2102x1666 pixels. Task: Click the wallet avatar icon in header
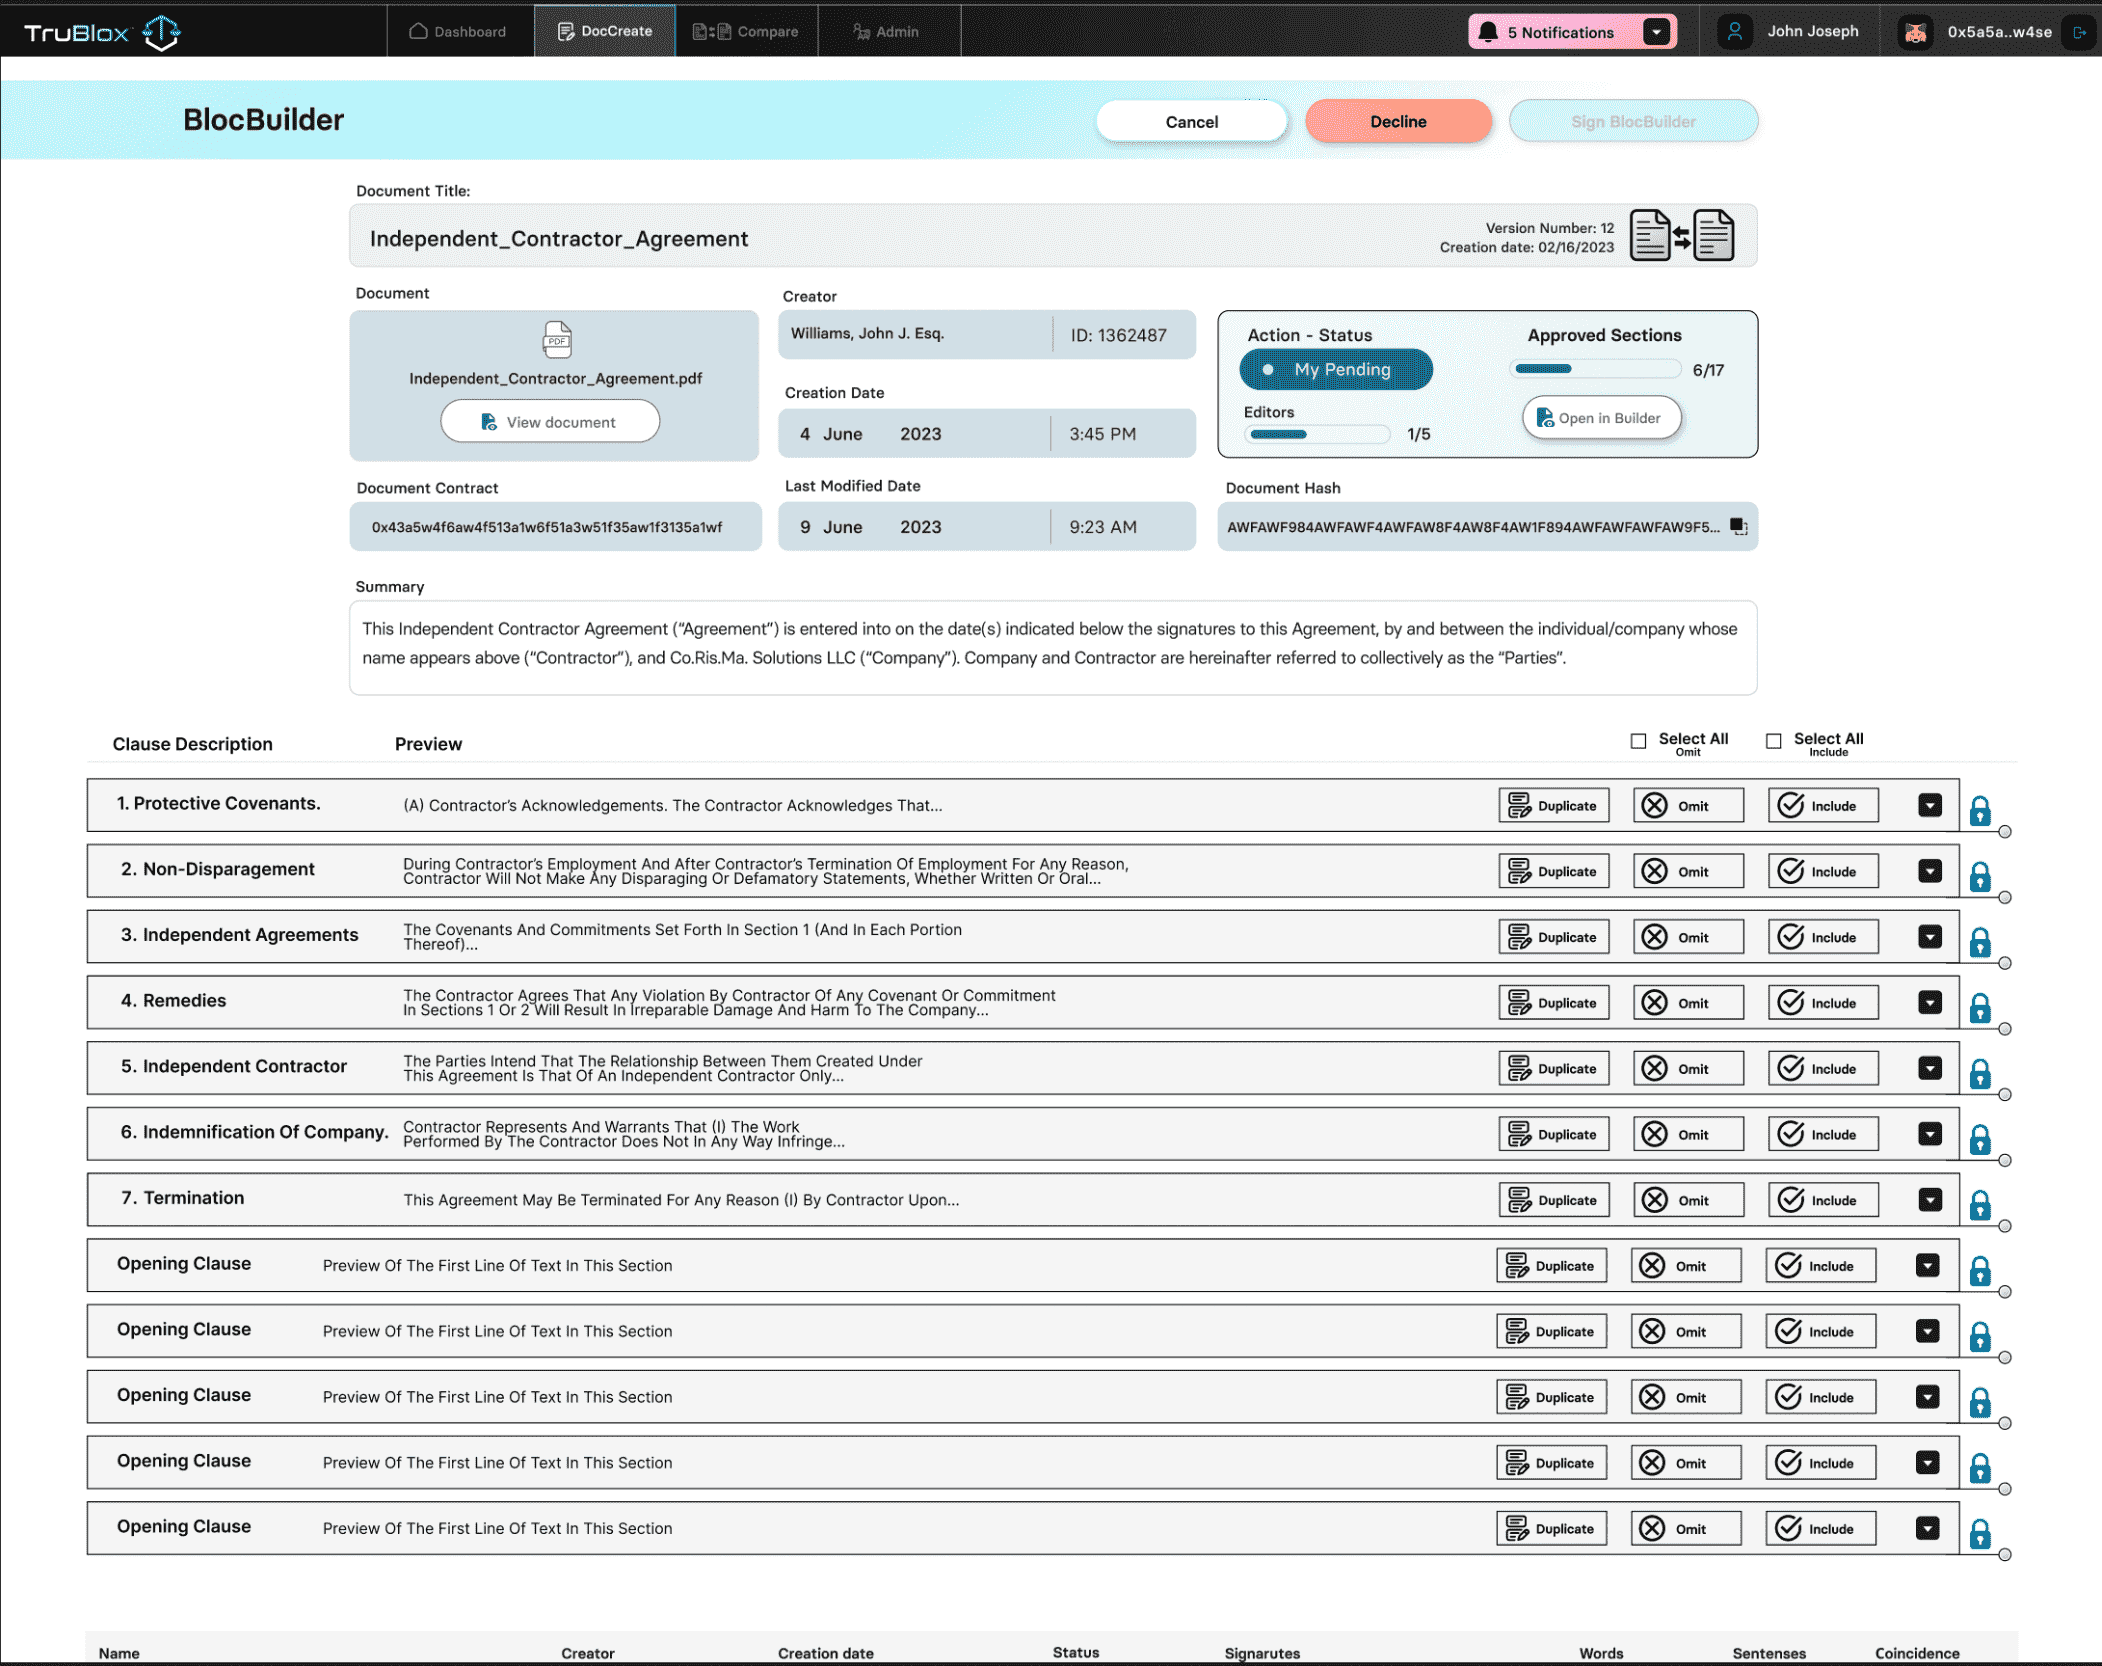point(1915,32)
